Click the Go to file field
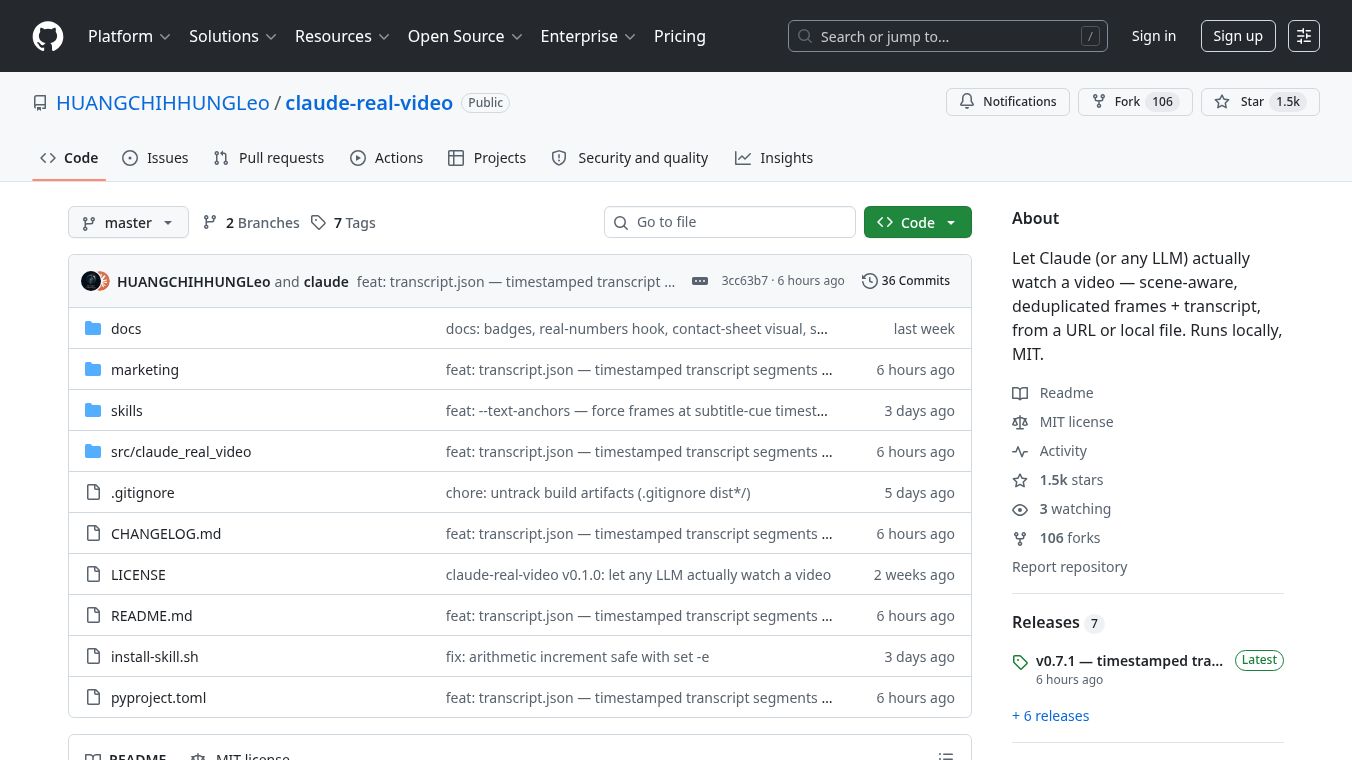 [x=730, y=222]
